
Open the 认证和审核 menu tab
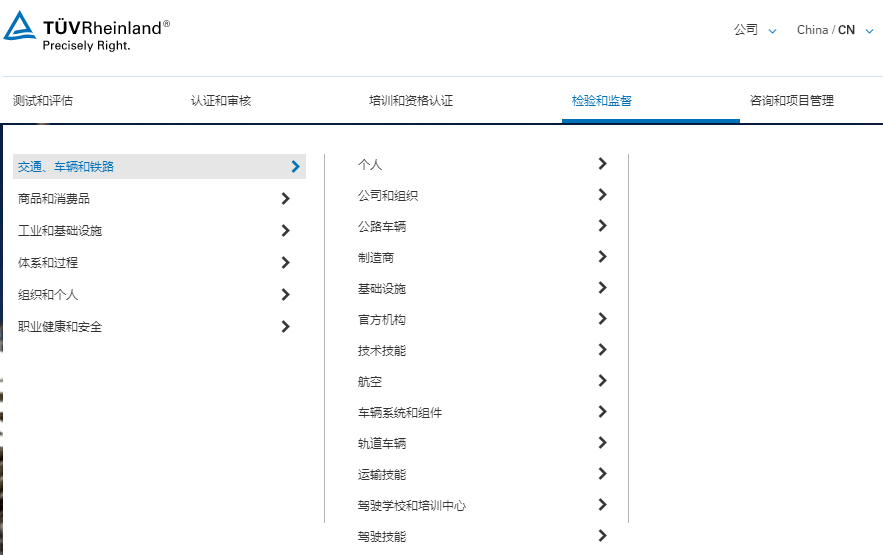221,101
